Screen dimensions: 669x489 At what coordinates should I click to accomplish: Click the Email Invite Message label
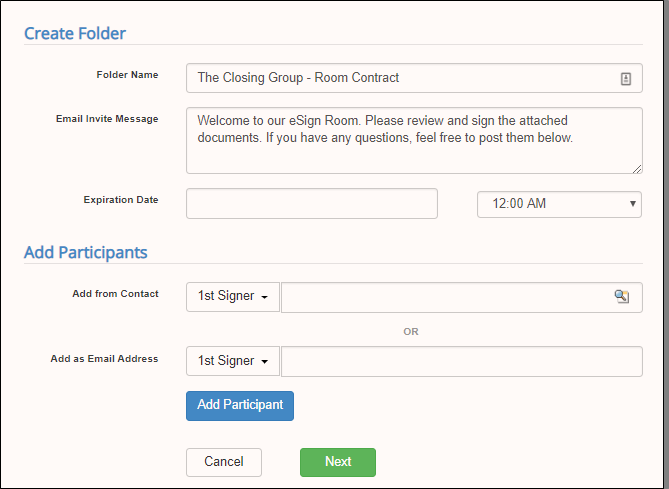(107, 119)
